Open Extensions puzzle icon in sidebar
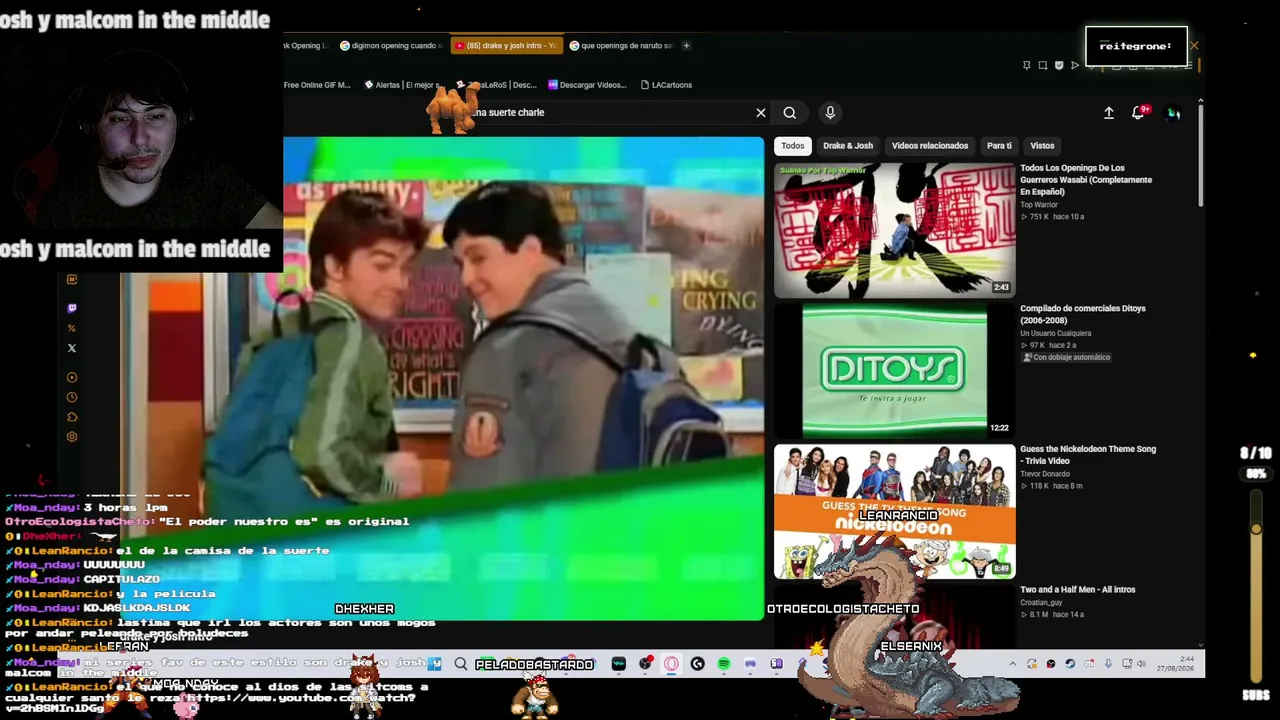Image resolution: width=1280 pixels, height=720 pixels. (71, 417)
